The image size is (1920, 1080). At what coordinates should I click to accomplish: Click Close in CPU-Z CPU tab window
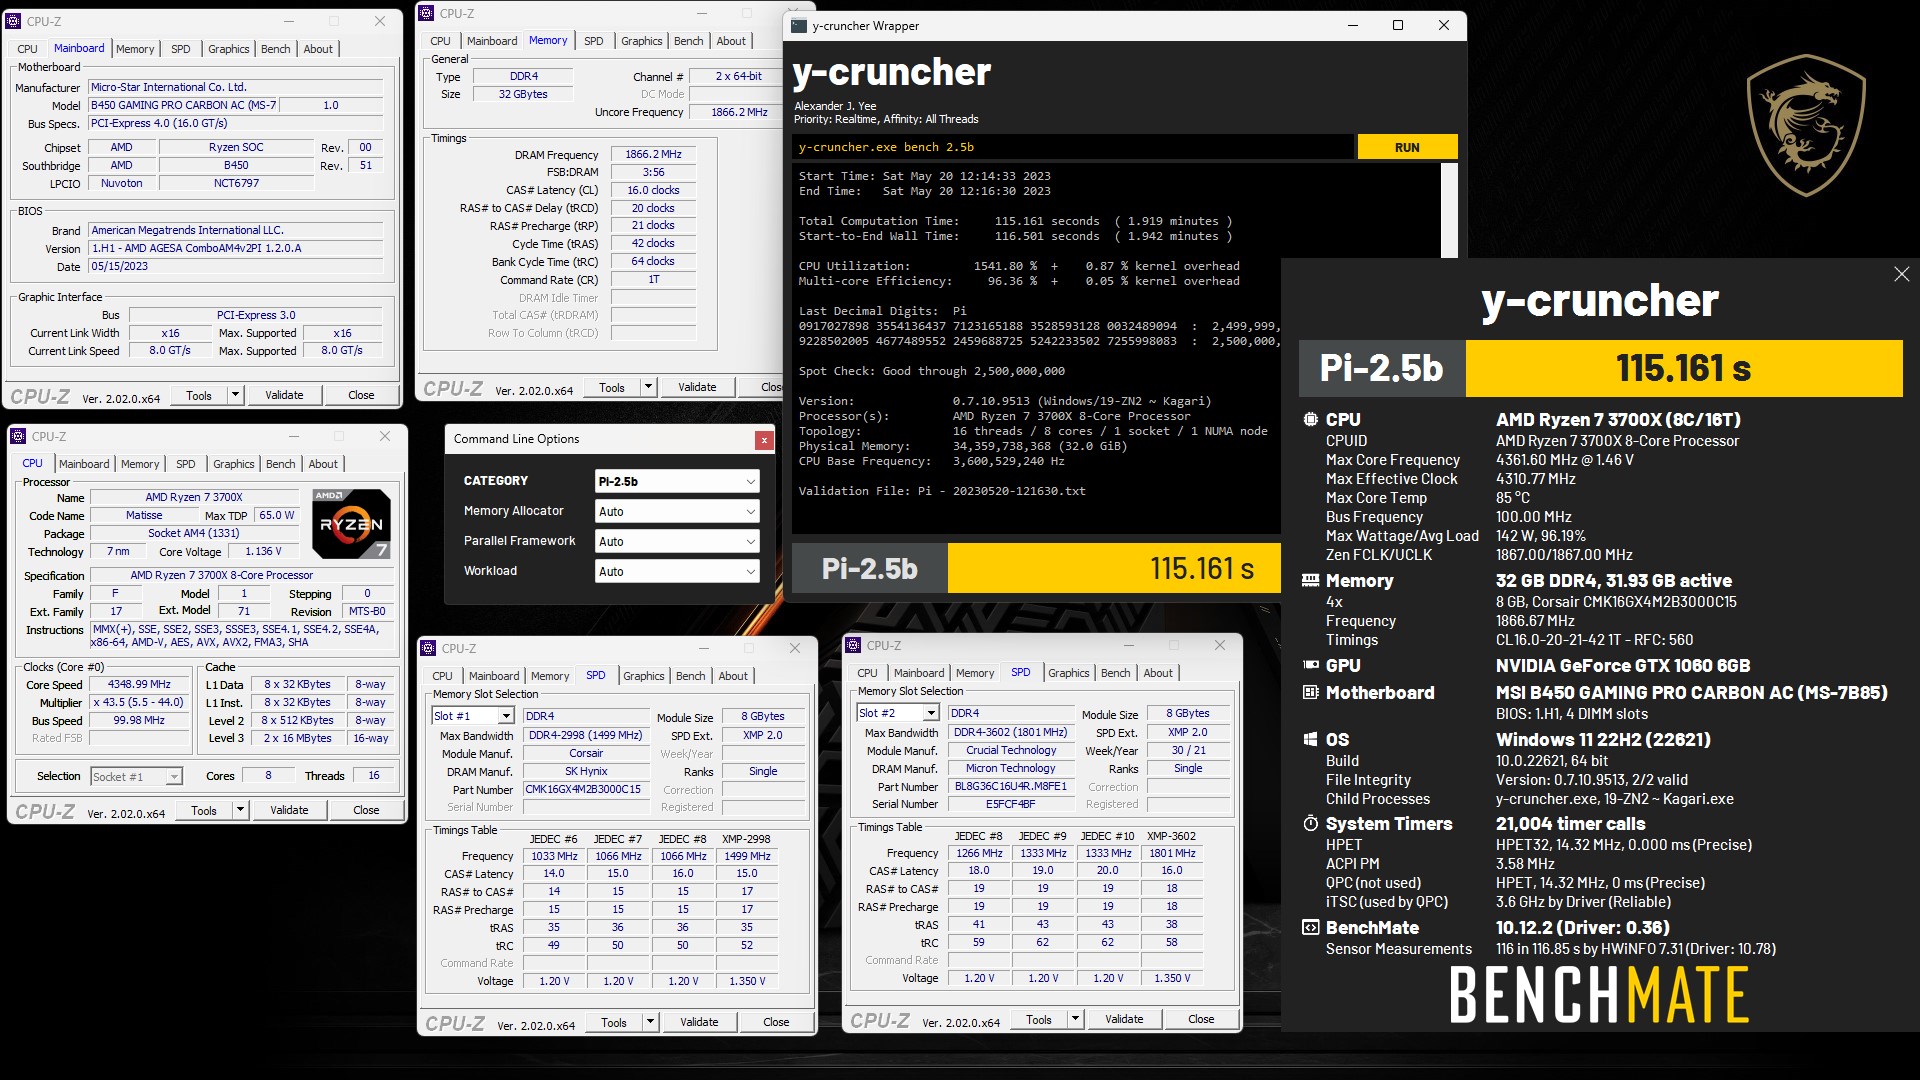[366, 810]
